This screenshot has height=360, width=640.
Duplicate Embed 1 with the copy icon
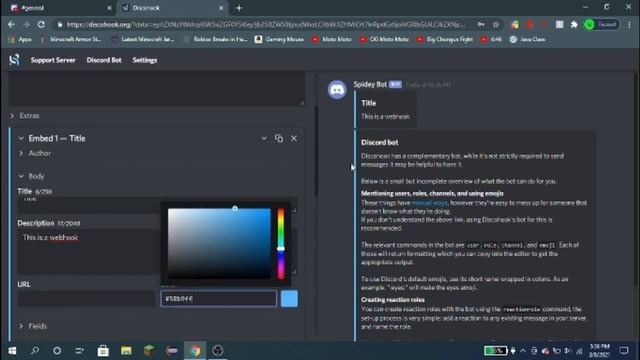click(x=279, y=138)
